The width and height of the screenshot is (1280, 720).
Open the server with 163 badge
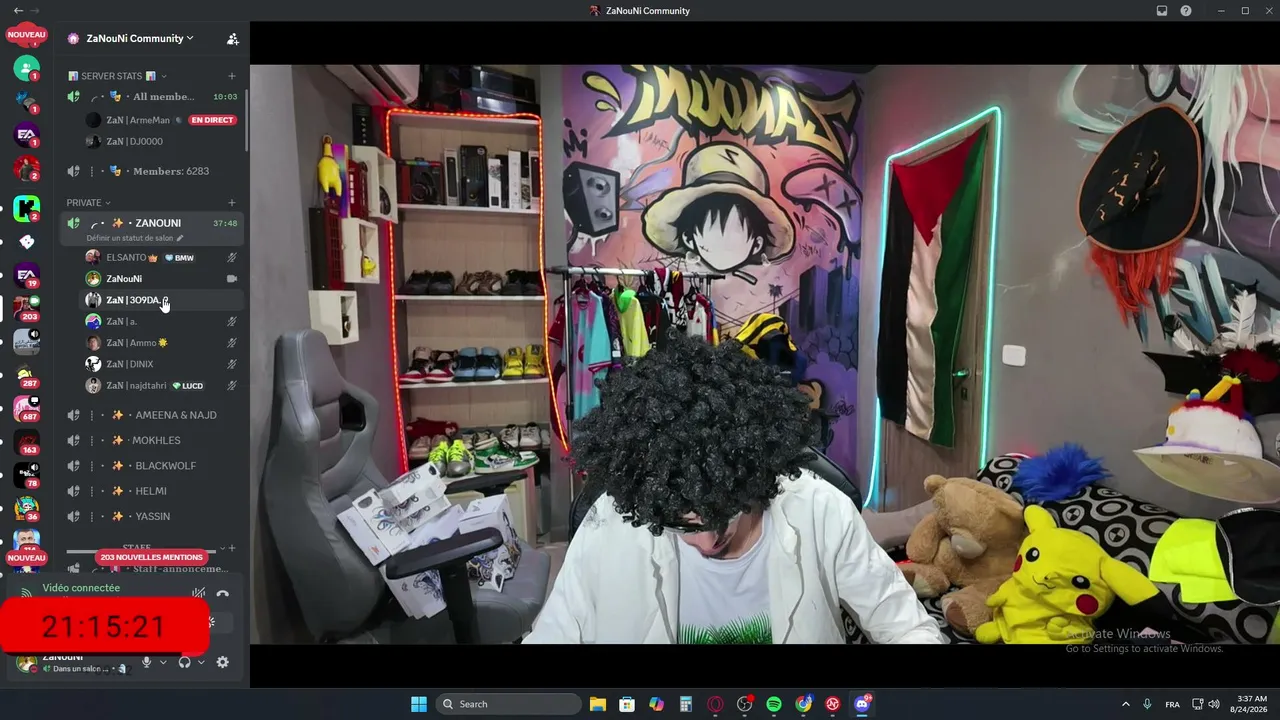(x=27, y=443)
